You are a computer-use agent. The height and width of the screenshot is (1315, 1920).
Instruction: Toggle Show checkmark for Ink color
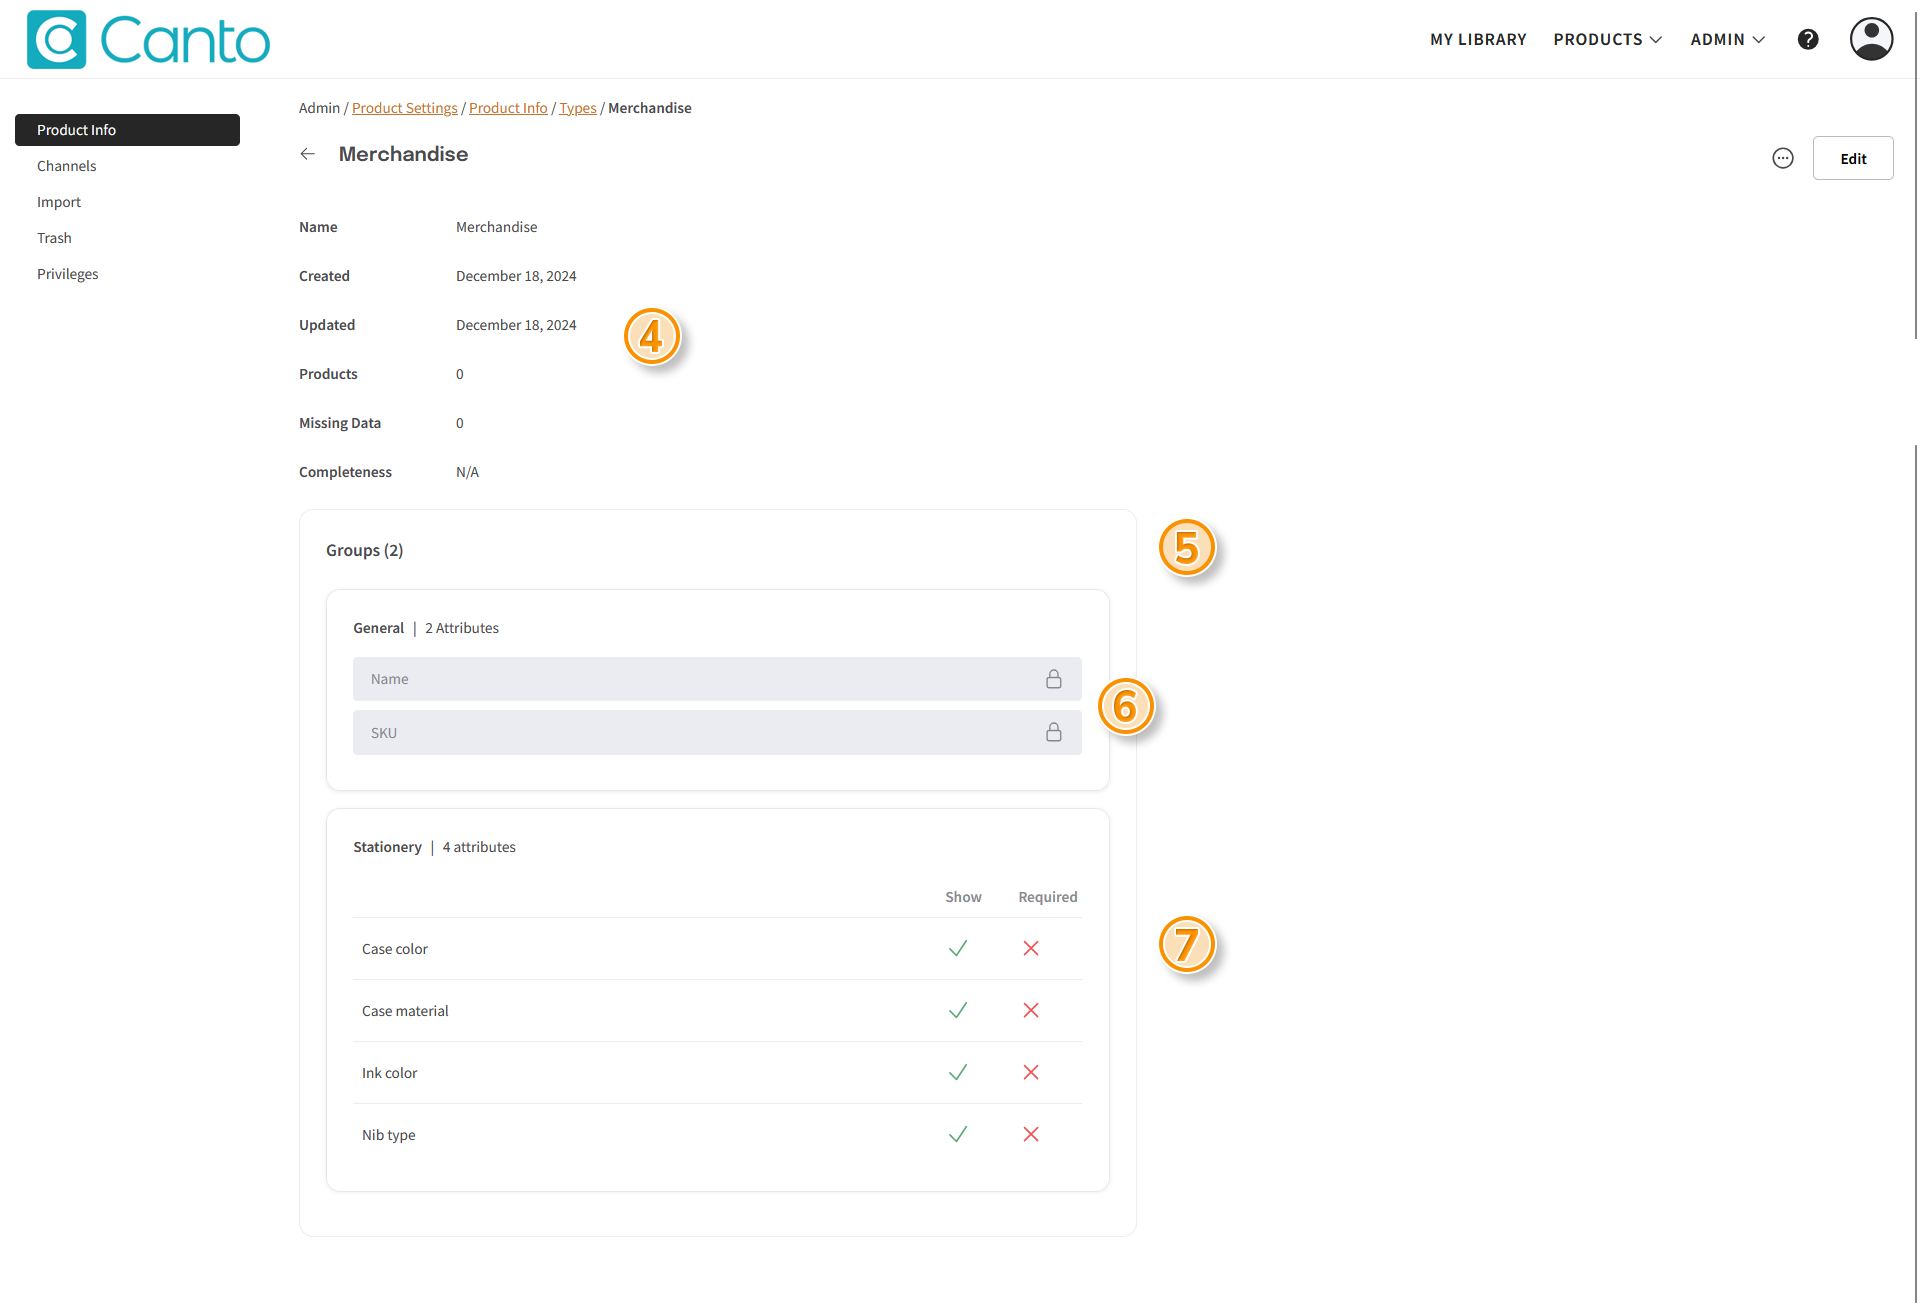coord(957,1073)
